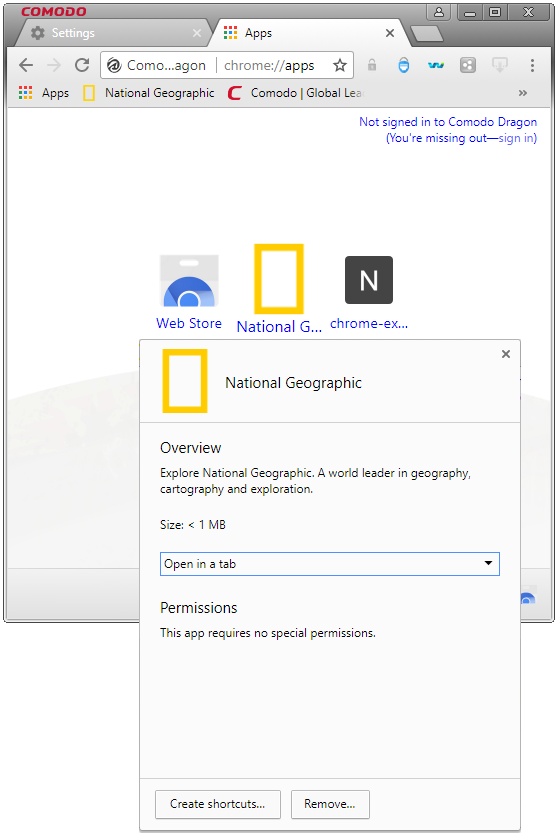This screenshot has height=833, width=558.
Task: Click the Overview heading in dialog
Action: pos(190,448)
